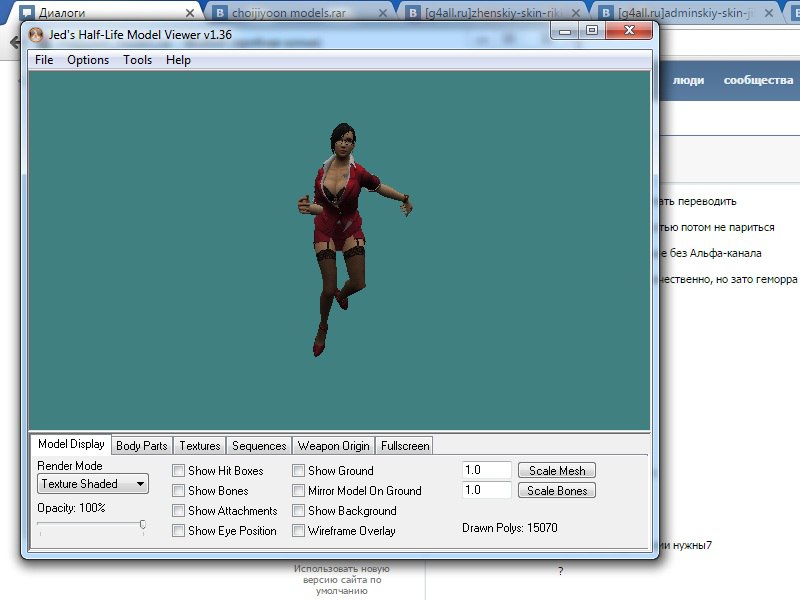Click the Scale Bones button

pos(557,491)
